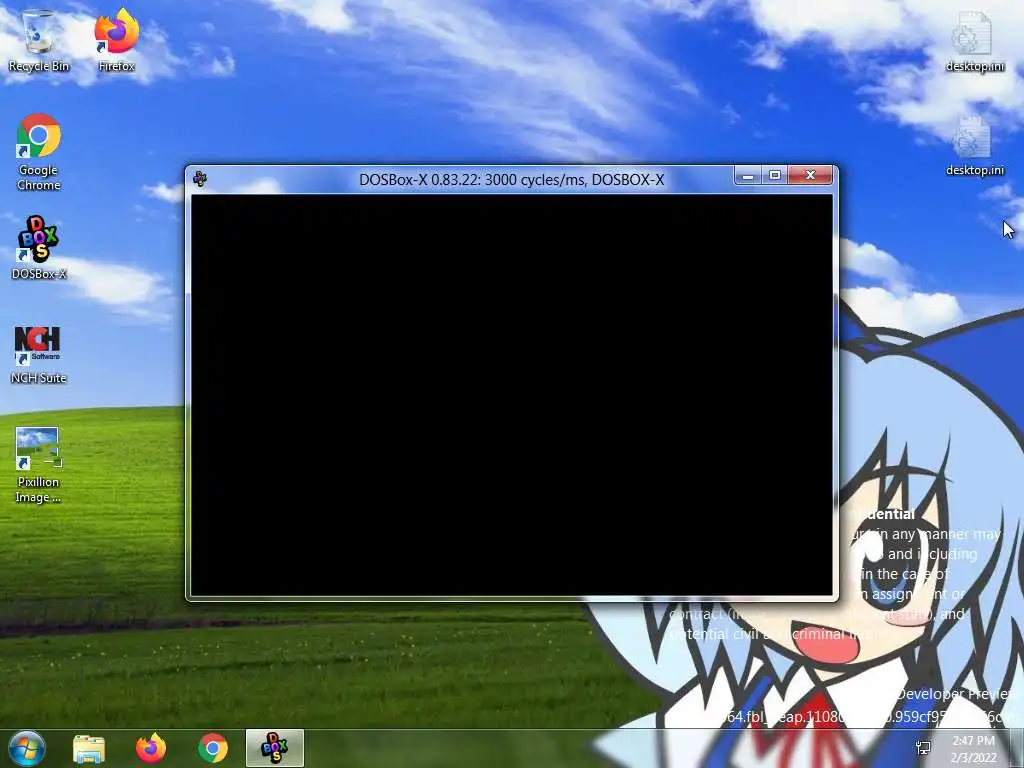
Task: Select the Pixillion Image desktop shortcut
Action: coord(39,464)
